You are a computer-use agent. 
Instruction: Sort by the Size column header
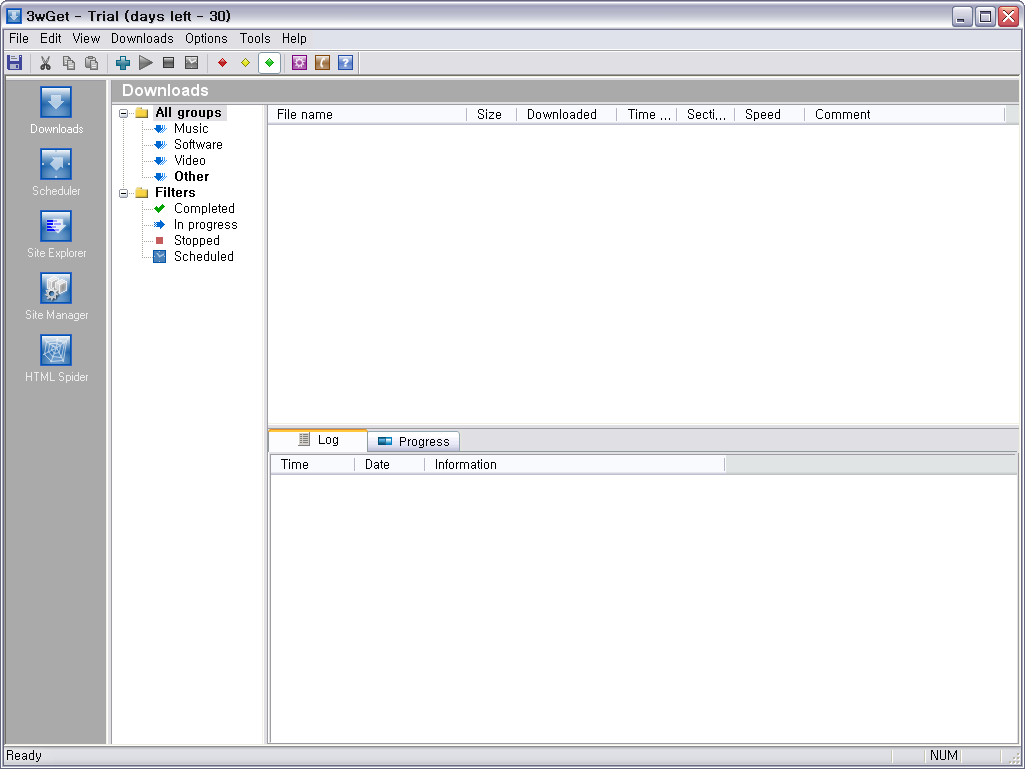click(491, 114)
